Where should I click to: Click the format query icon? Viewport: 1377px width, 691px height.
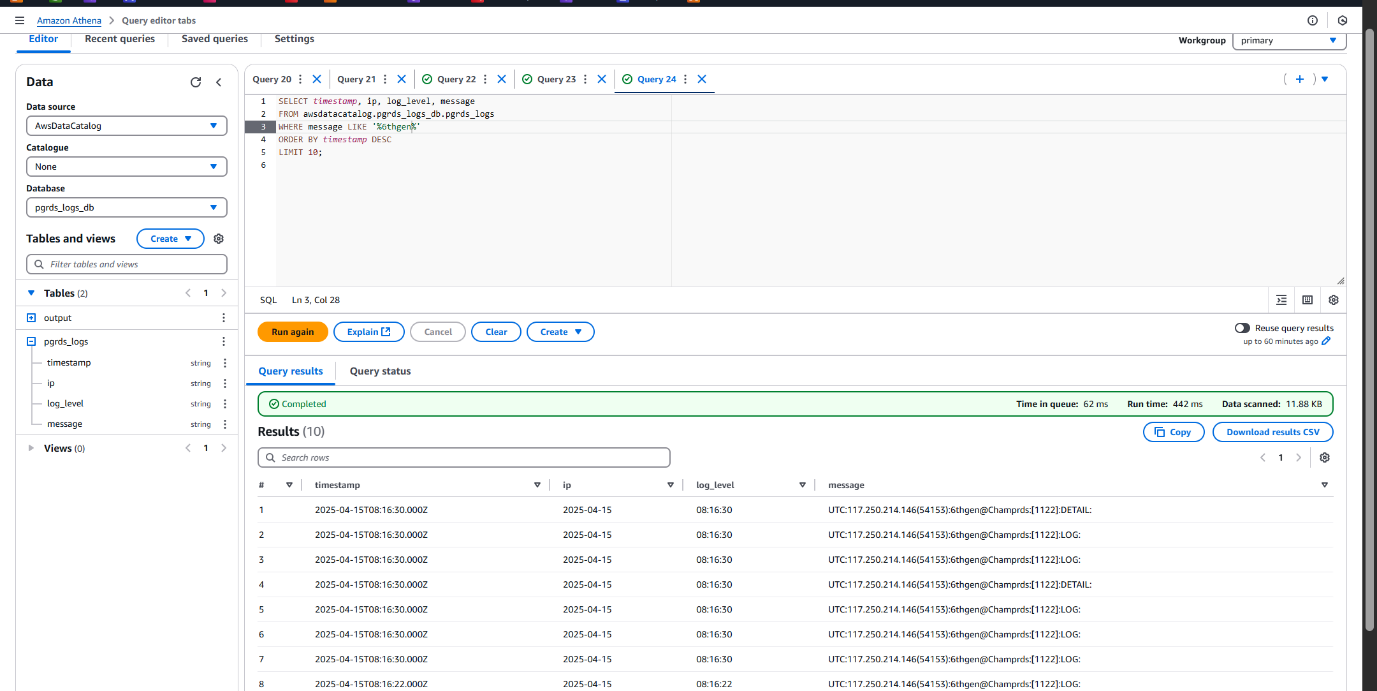[x=1282, y=300]
